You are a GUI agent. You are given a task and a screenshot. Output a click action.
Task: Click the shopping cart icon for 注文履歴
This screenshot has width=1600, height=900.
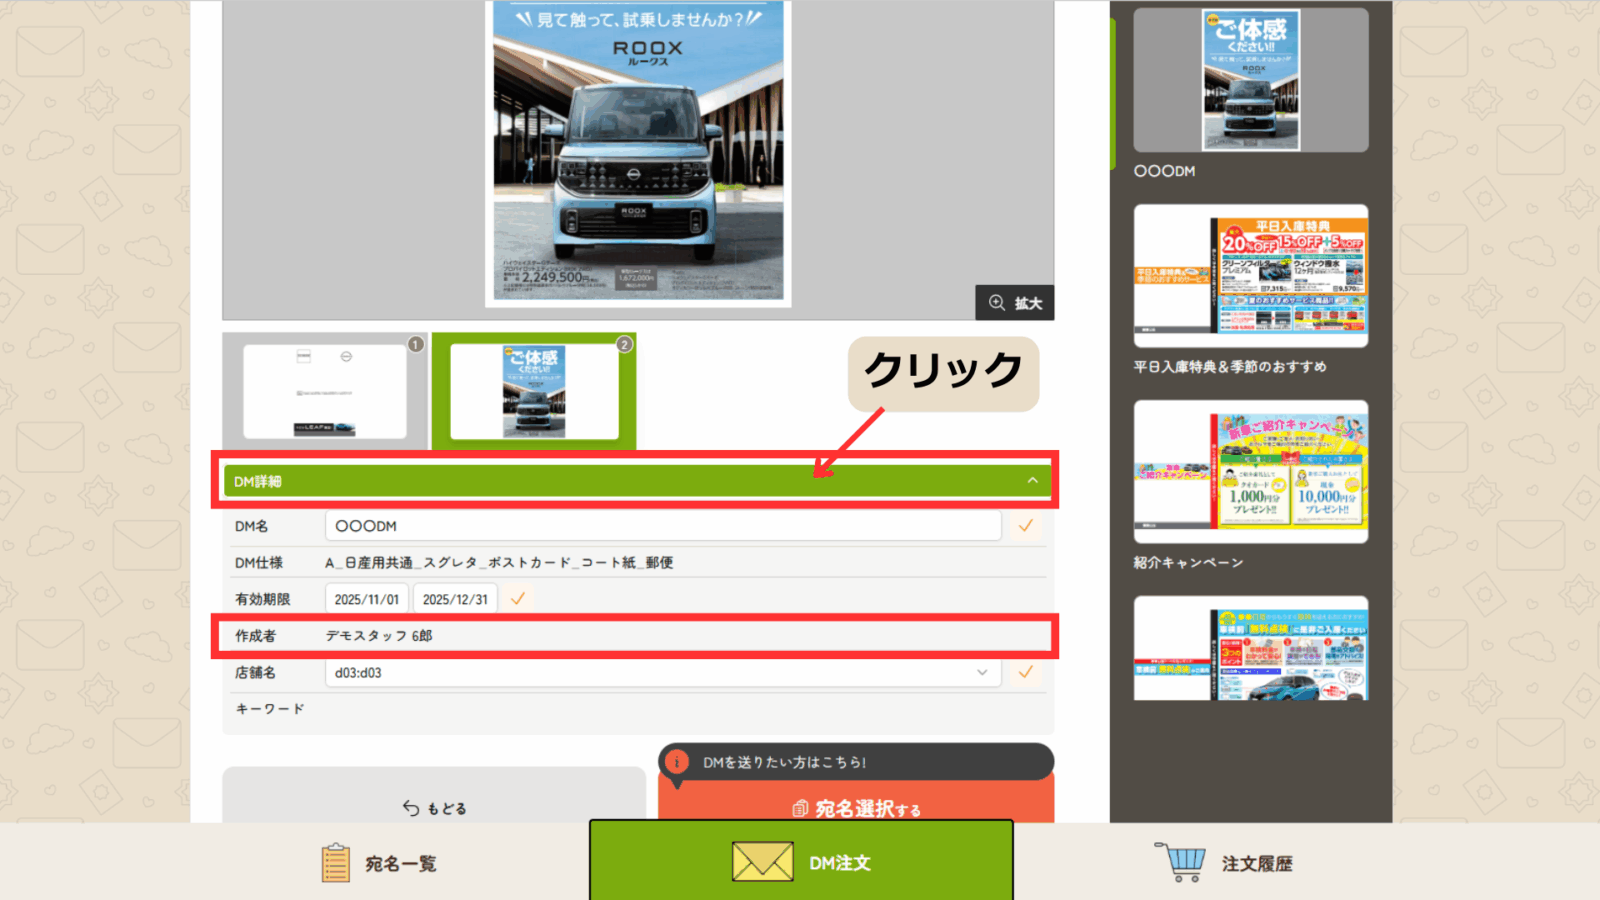(x=1181, y=862)
